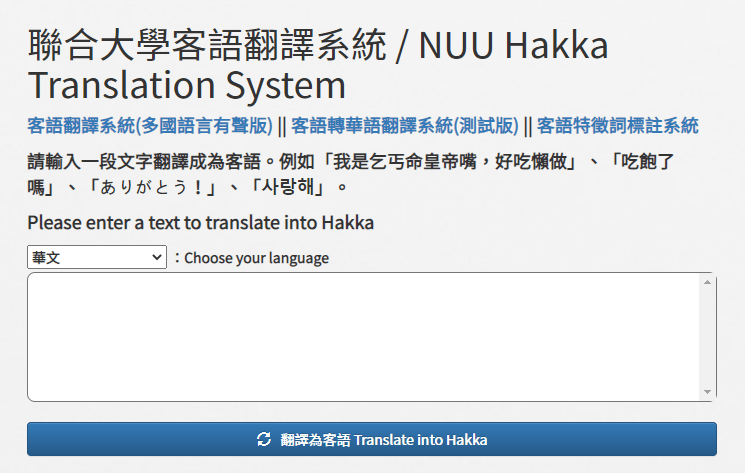Click the example phrase 我是乞丐命皇帝嘴
Image resolution: width=745 pixels, height=473 pixels.
(x=404, y=162)
